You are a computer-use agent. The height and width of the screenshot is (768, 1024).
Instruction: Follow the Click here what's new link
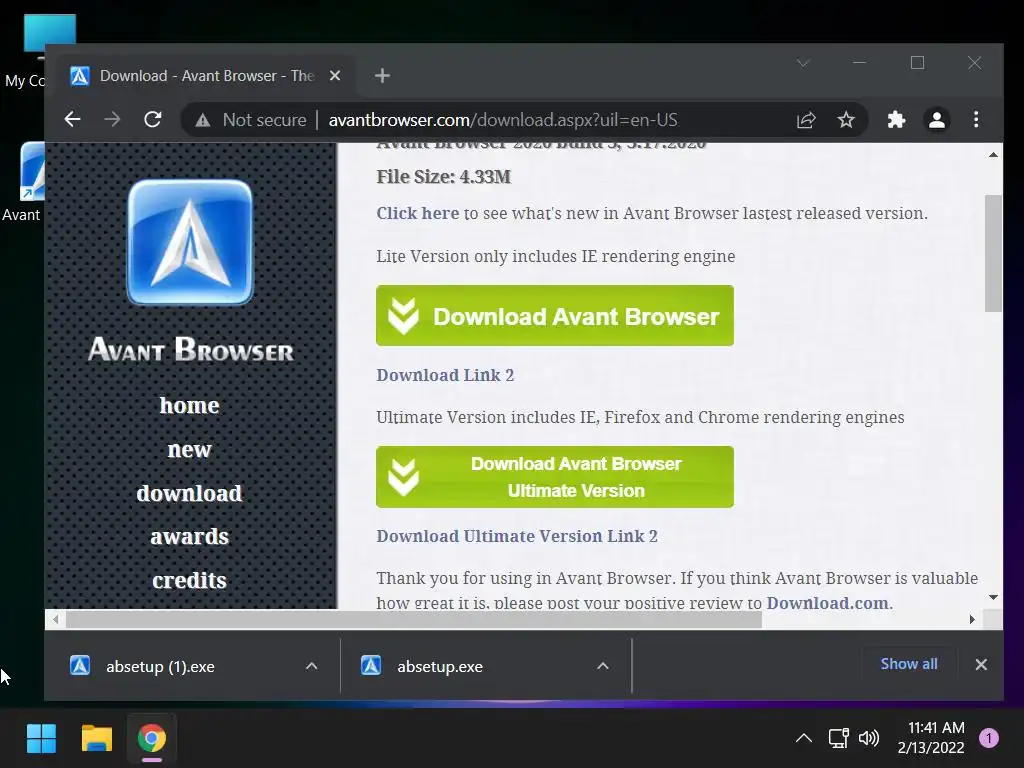(x=418, y=214)
